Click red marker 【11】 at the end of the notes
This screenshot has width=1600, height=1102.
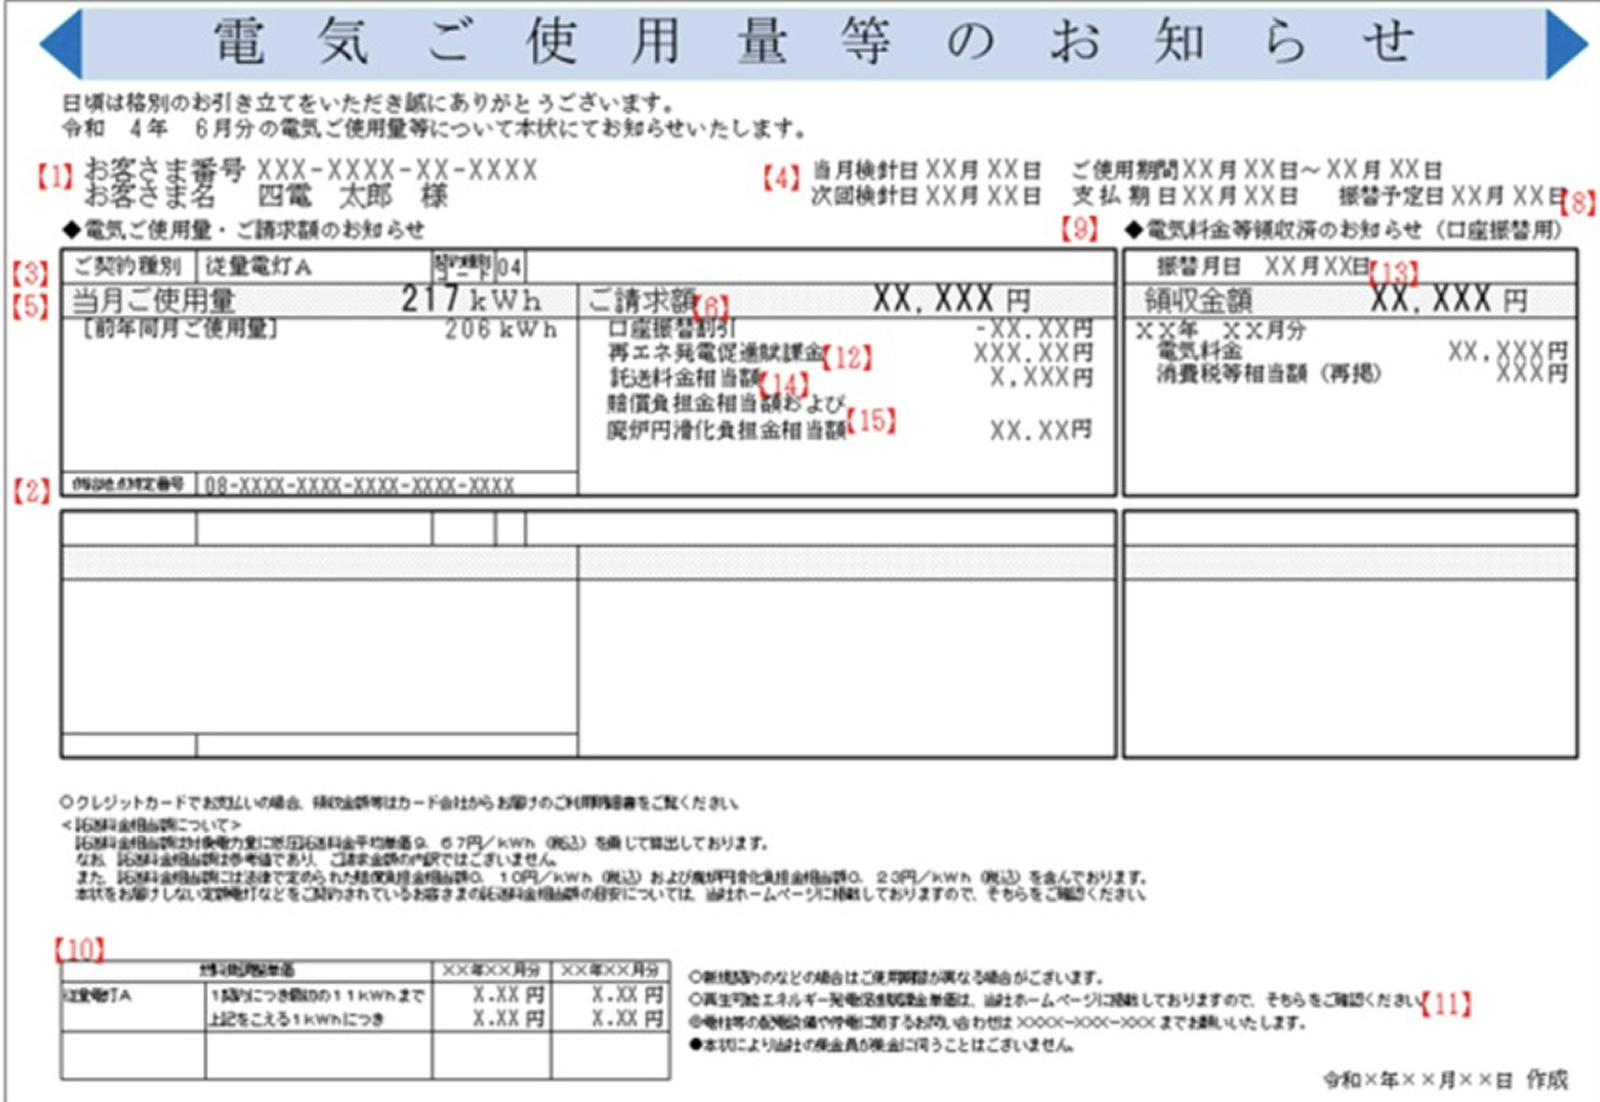click(1446, 1003)
